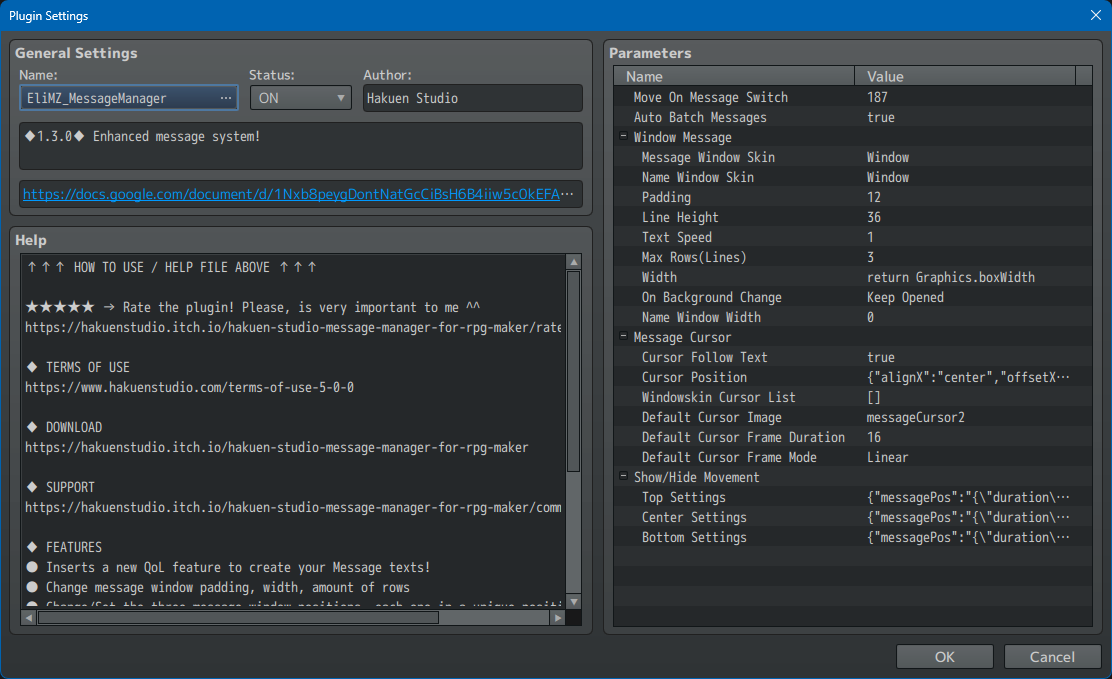The image size is (1112, 679).
Task: Click the Help horizontal scrollbar thumb
Action: coord(238,618)
